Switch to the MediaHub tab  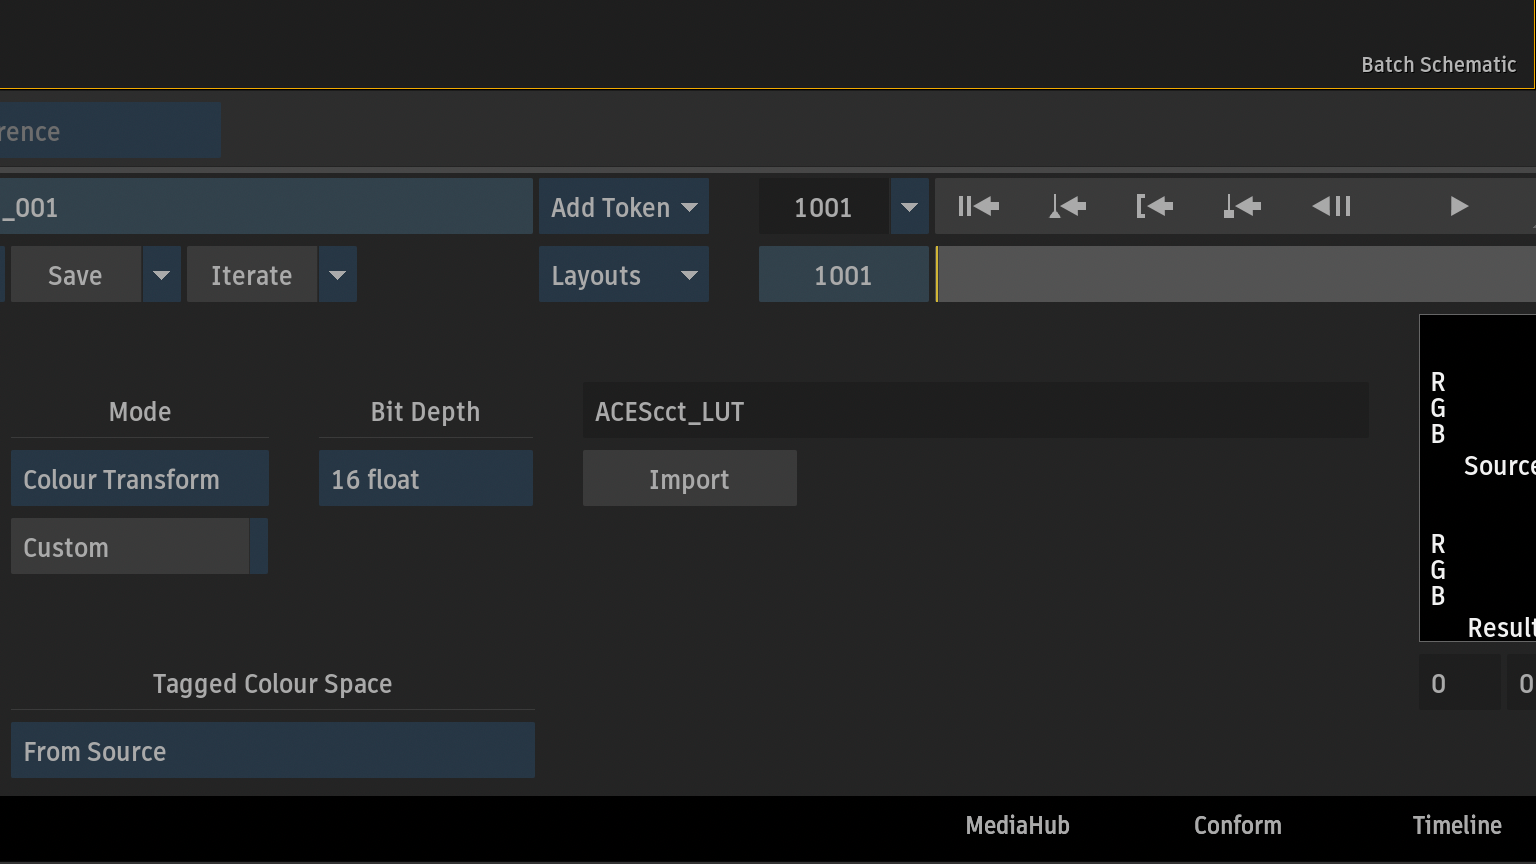[1017, 825]
